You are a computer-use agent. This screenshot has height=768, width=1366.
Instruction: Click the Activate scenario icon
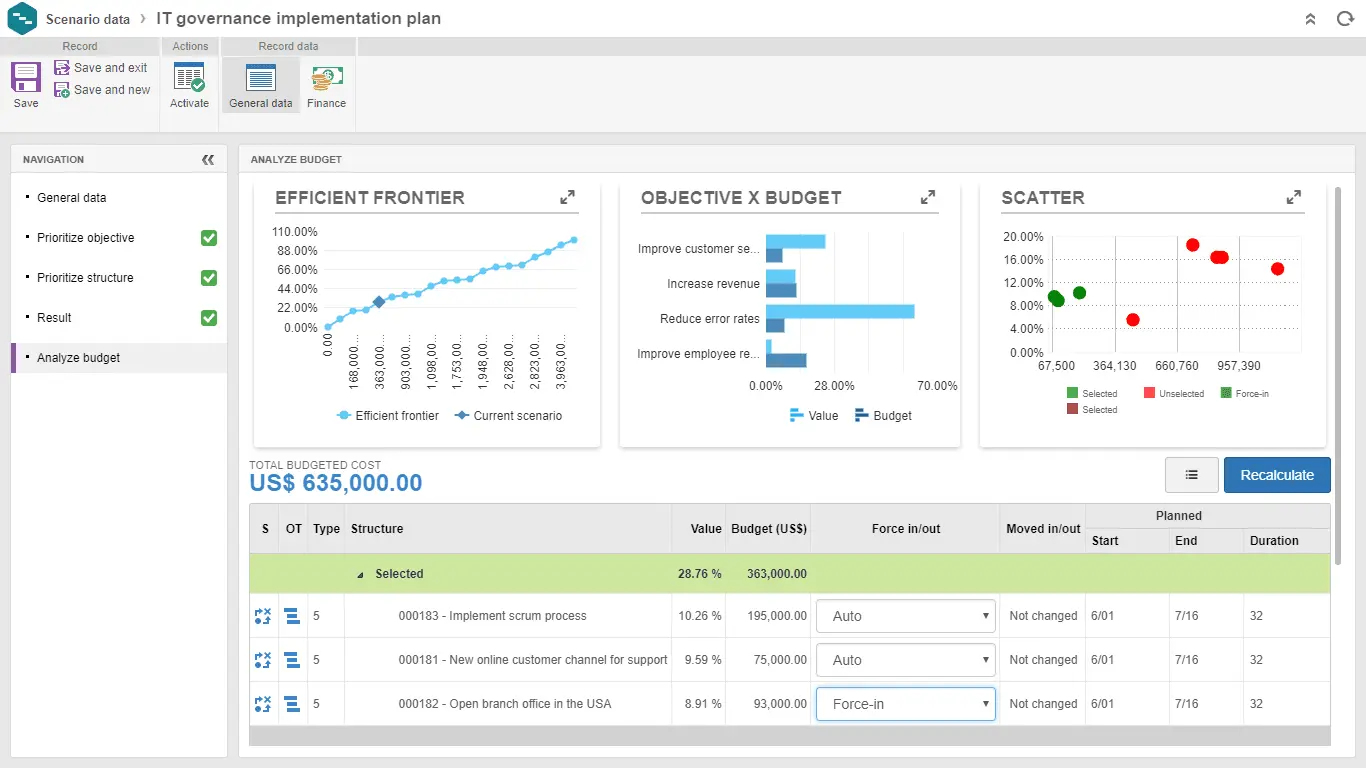pyautogui.click(x=189, y=78)
